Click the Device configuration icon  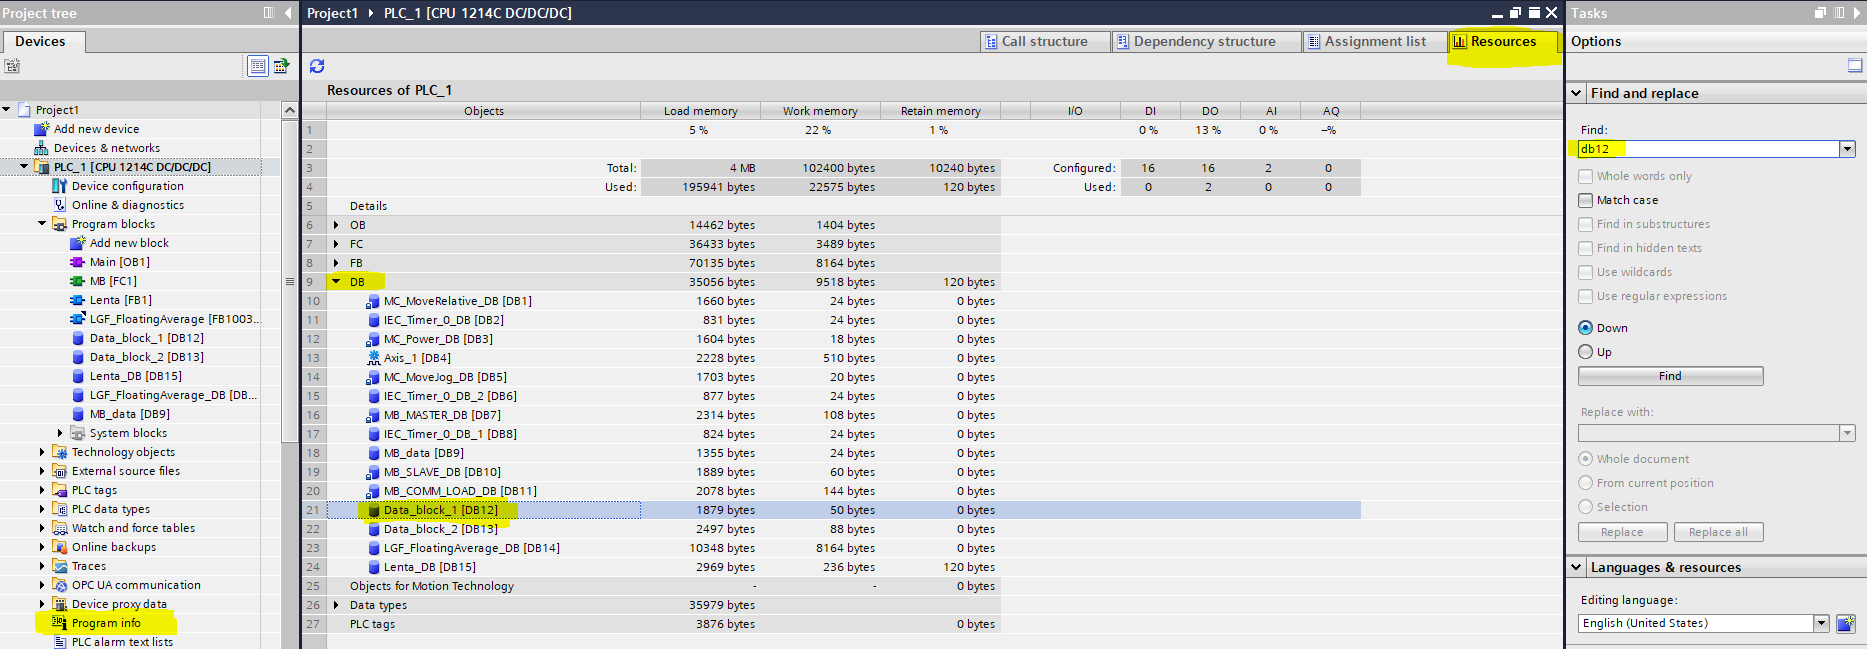click(x=59, y=186)
